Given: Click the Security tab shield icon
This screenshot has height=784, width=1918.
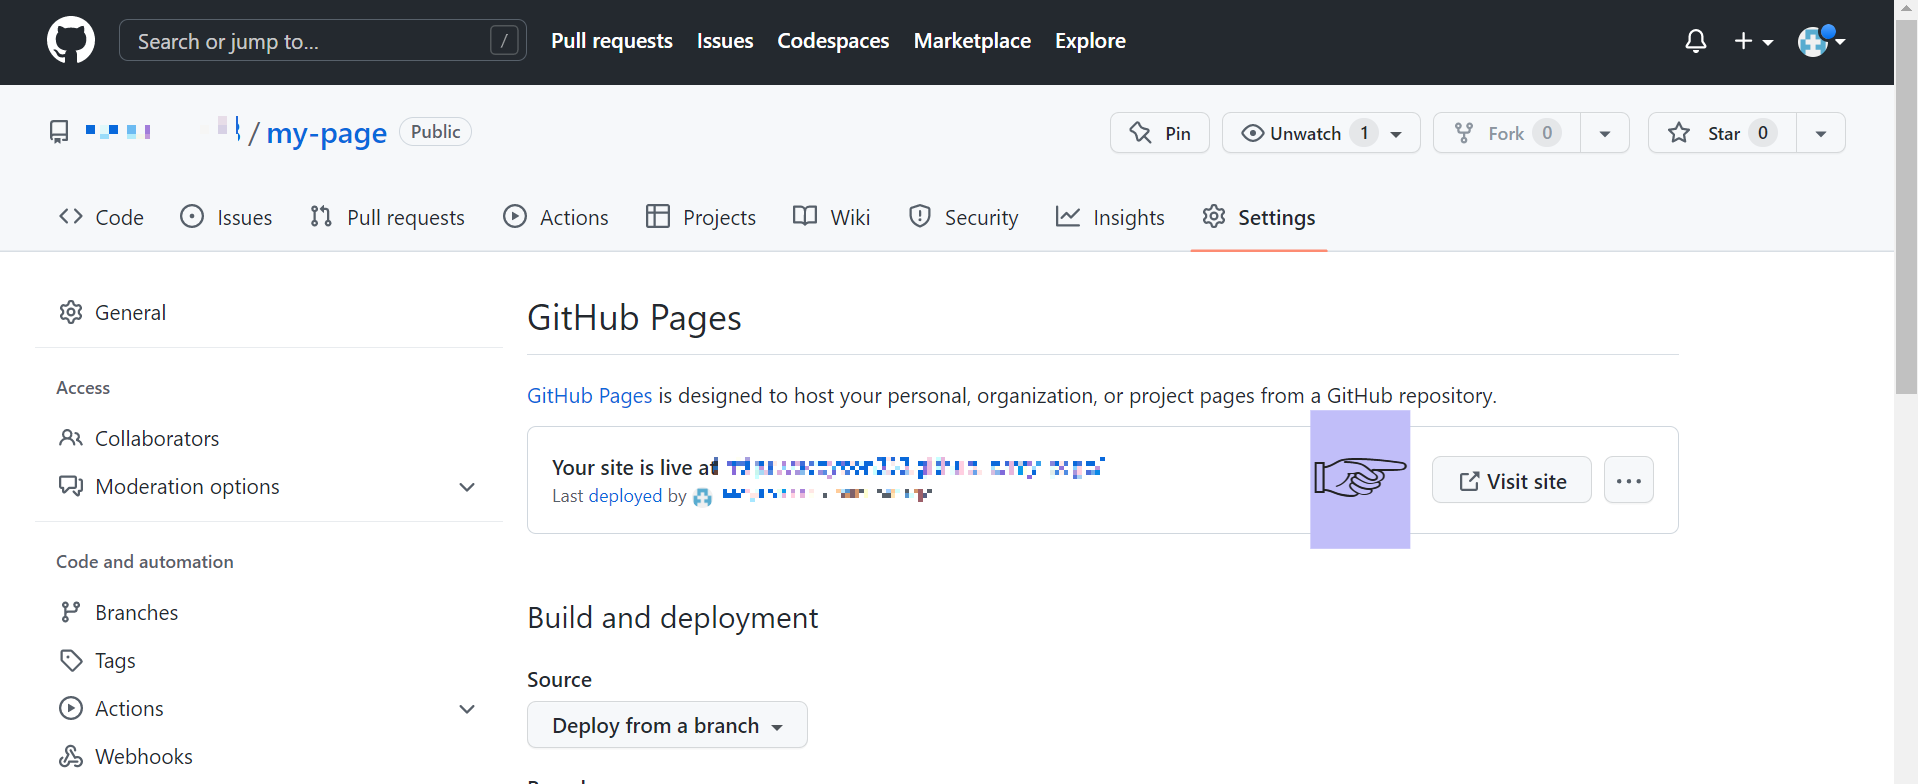Looking at the screenshot, I should [920, 216].
